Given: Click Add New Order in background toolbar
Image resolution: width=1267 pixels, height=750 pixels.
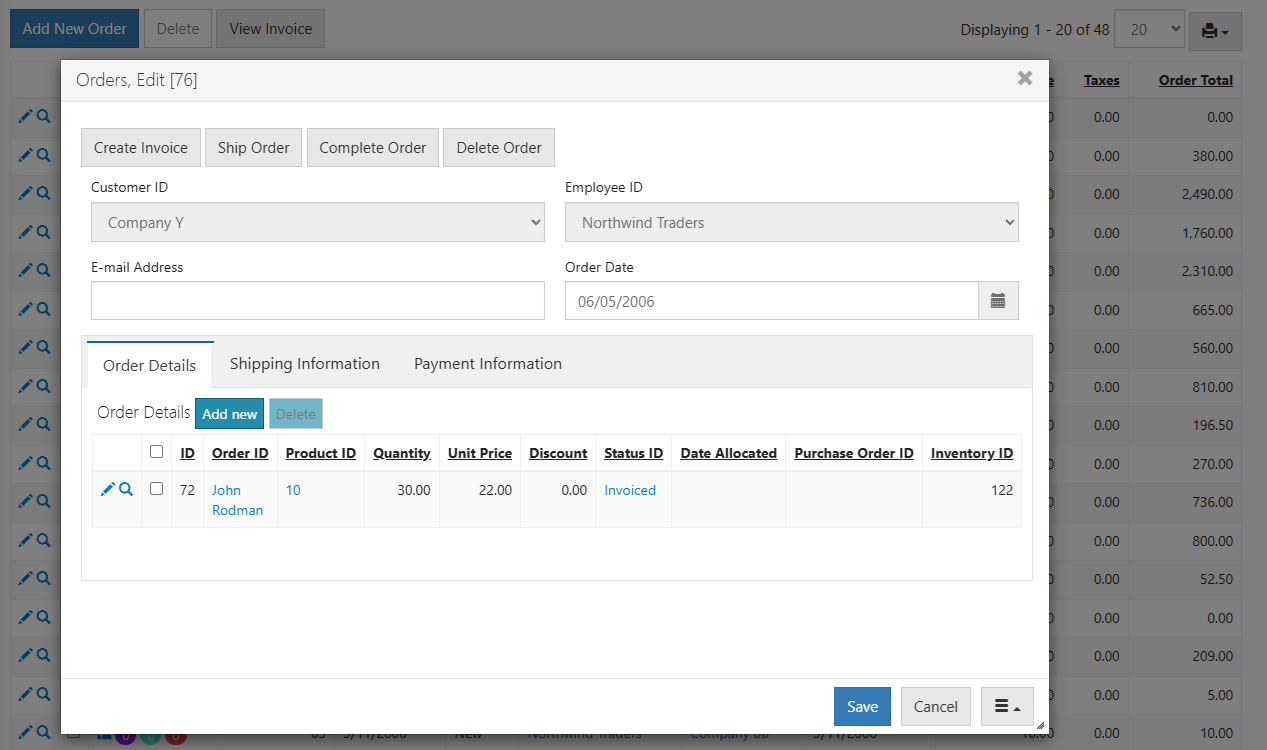Looking at the screenshot, I should tap(75, 29).
